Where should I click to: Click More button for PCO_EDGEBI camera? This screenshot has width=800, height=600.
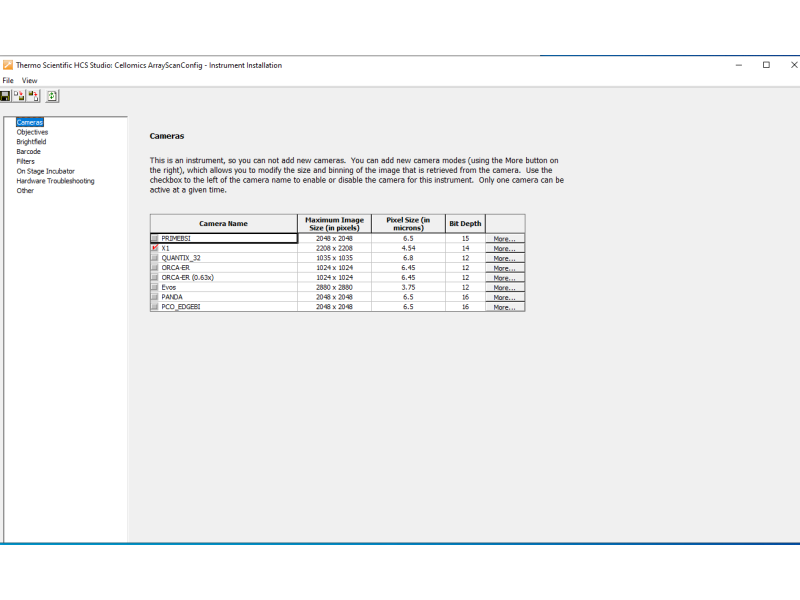(x=504, y=307)
